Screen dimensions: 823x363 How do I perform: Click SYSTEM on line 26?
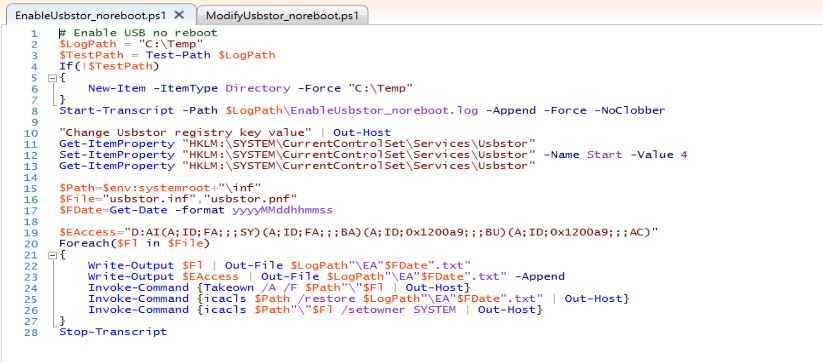click(x=435, y=309)
